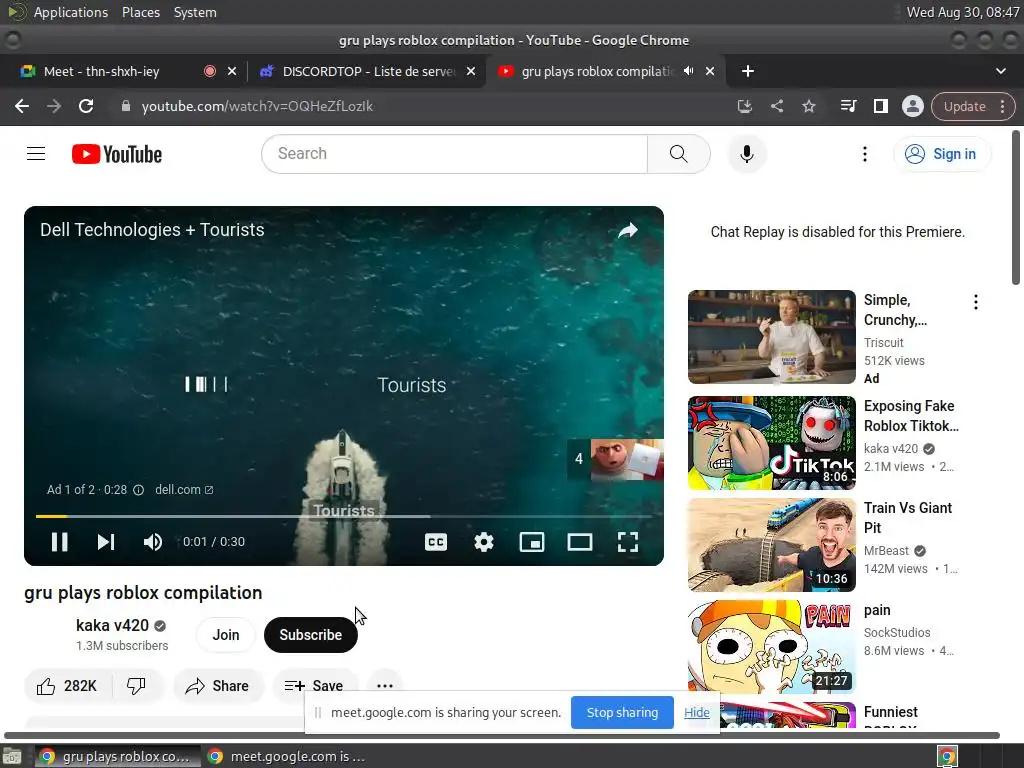Screen dimensions: 1024x768
Task: Toggle Chrome side panel
Action: coord(880,106)
